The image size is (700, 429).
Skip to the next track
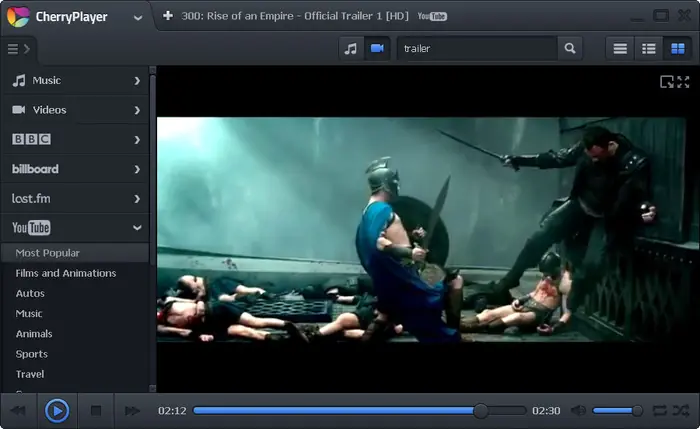[132, 411]
